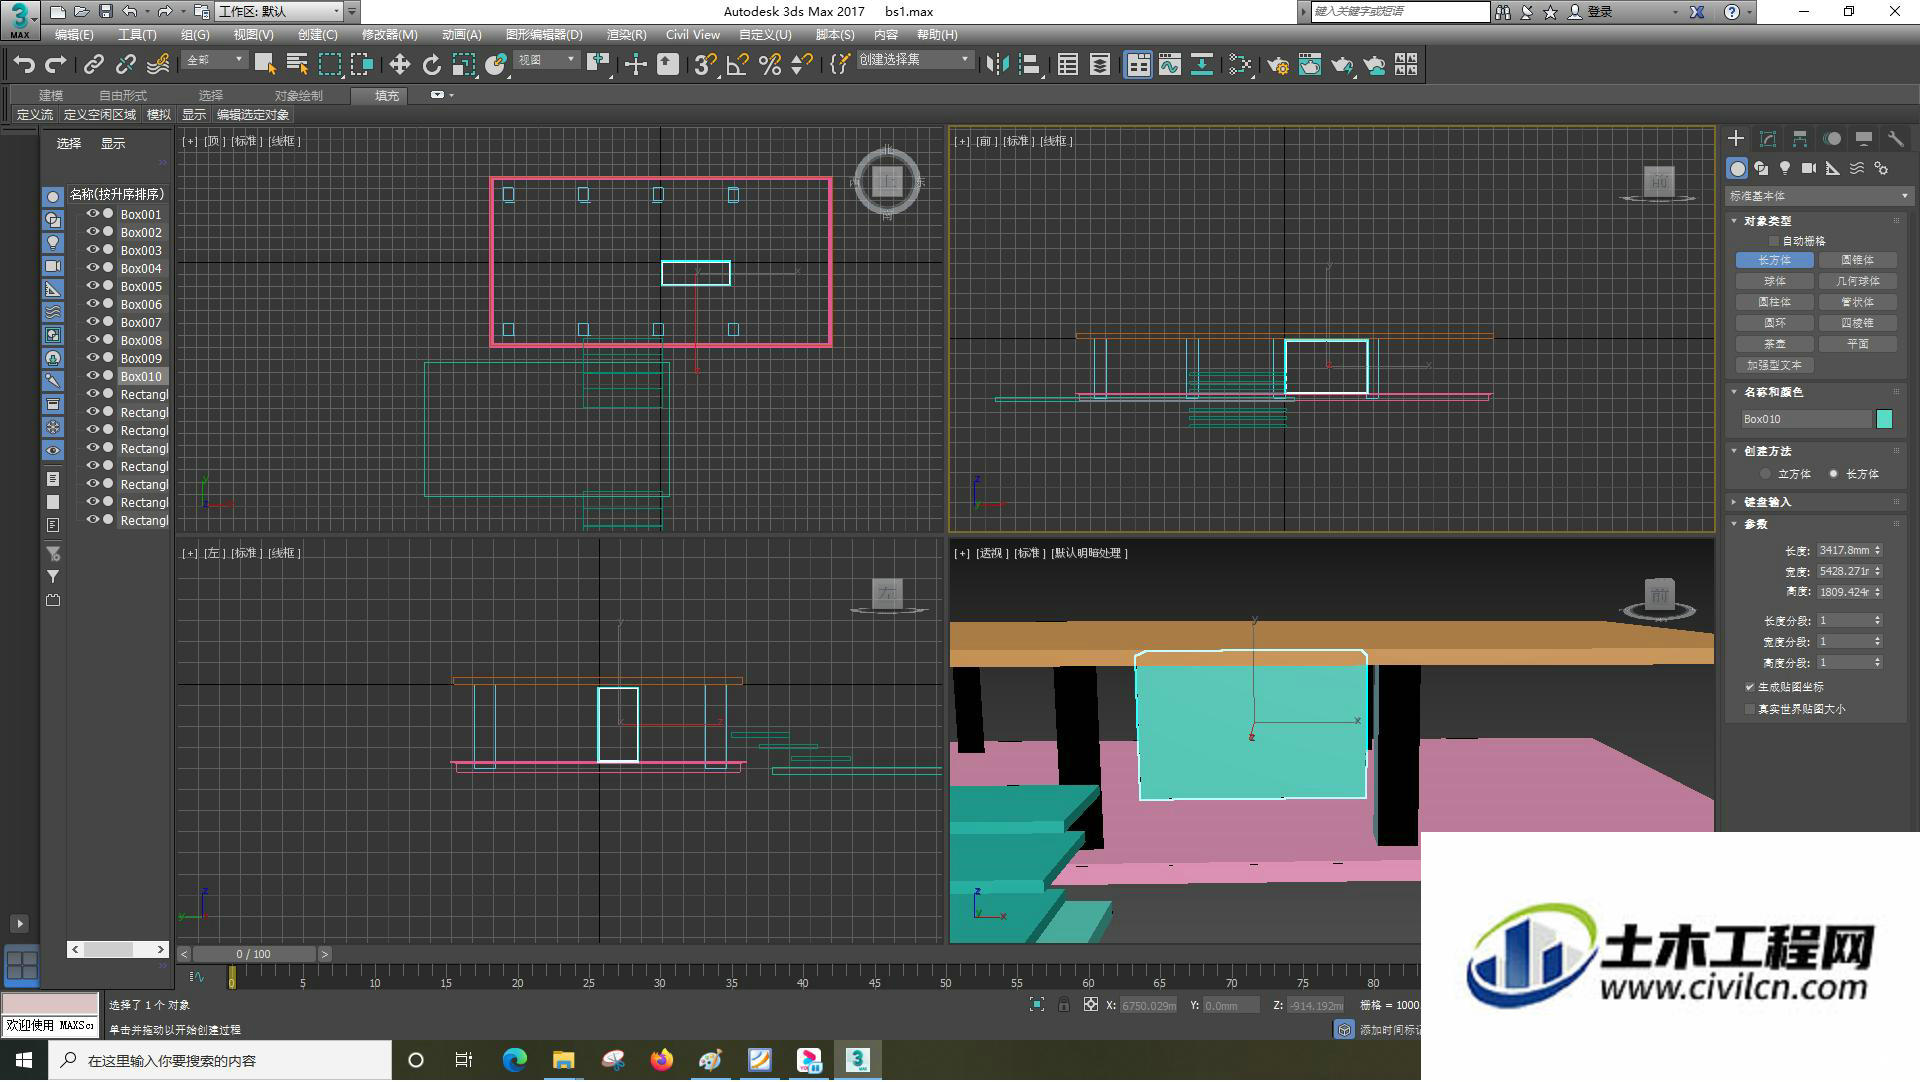Click the Redo arrow icon
The height and width of the screenshot is (1082, 1920).
[x=56, y=65]
